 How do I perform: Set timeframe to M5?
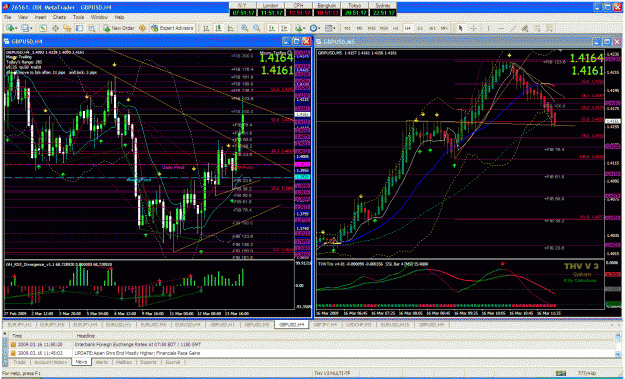[x=359, y=28]
